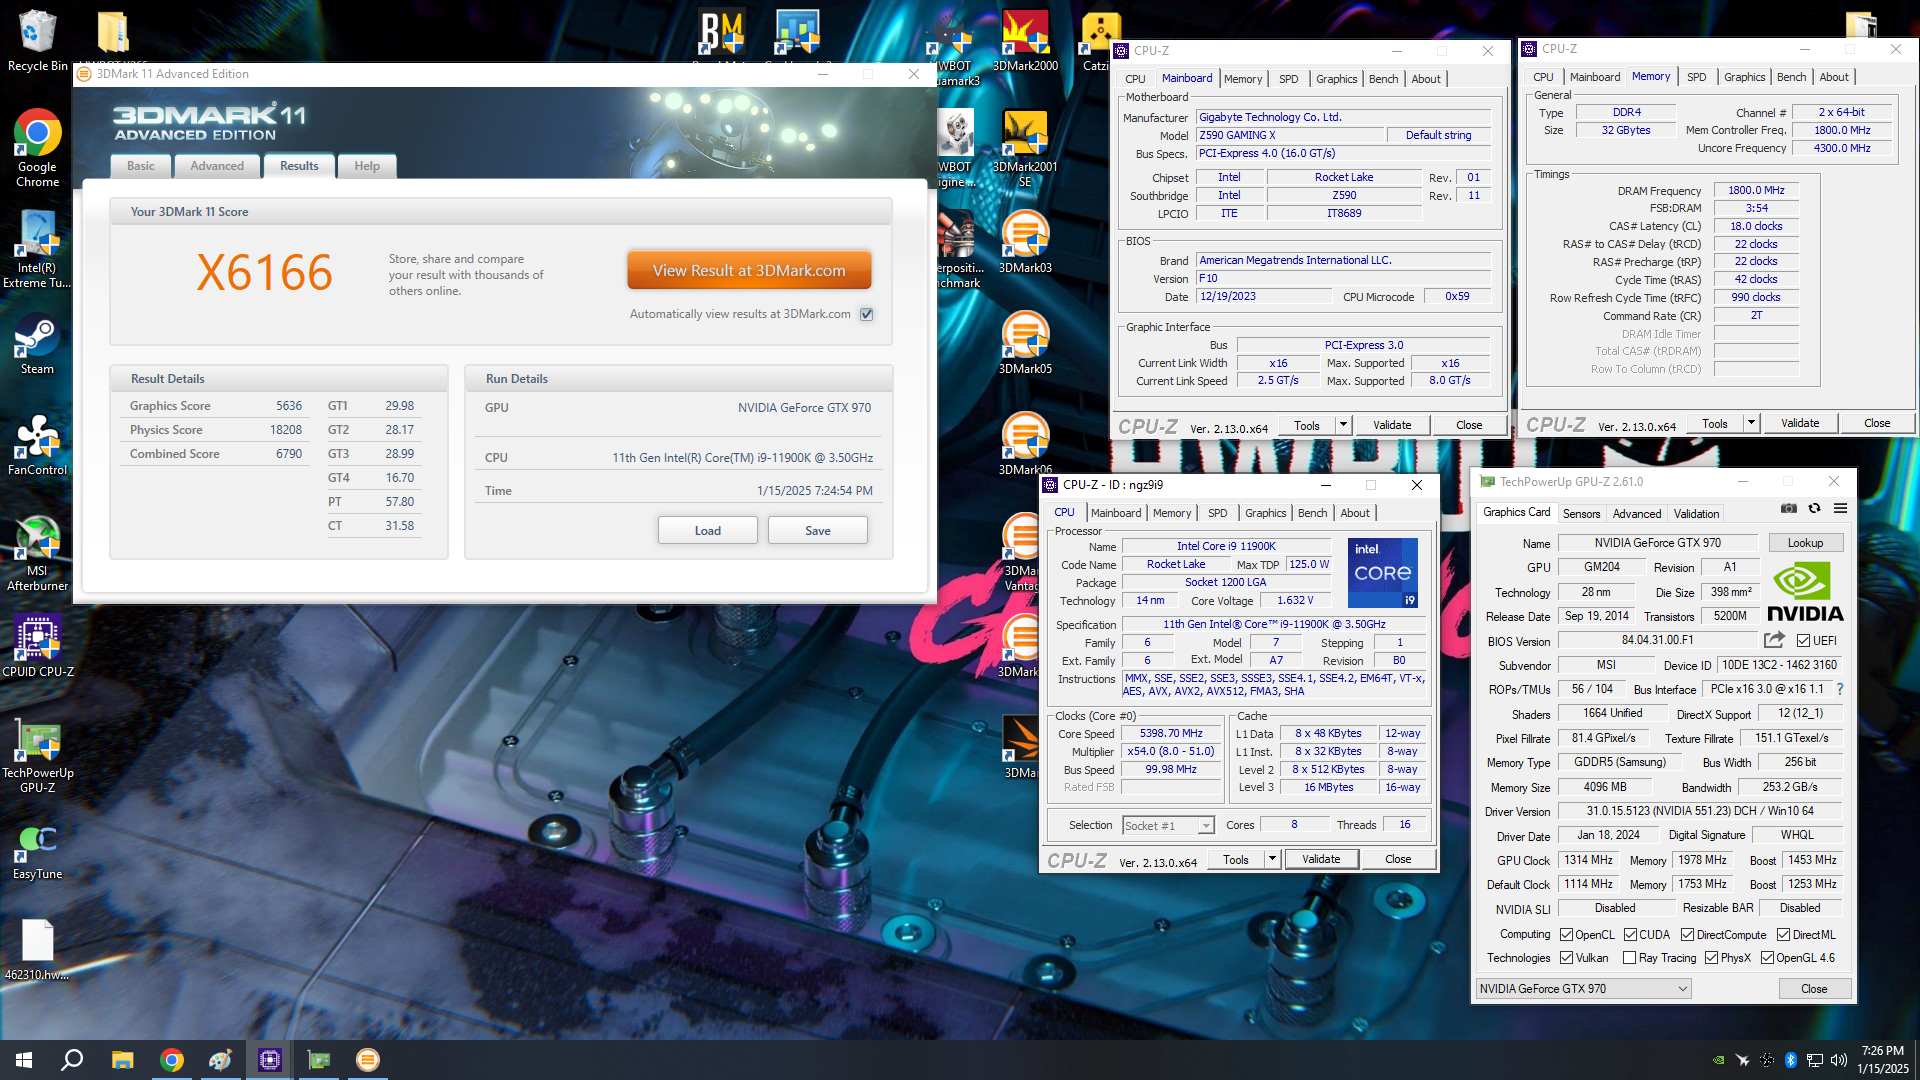
Task: Expand Tools arrow in CPU-Z CPU window
Action: click(1272, 859)
